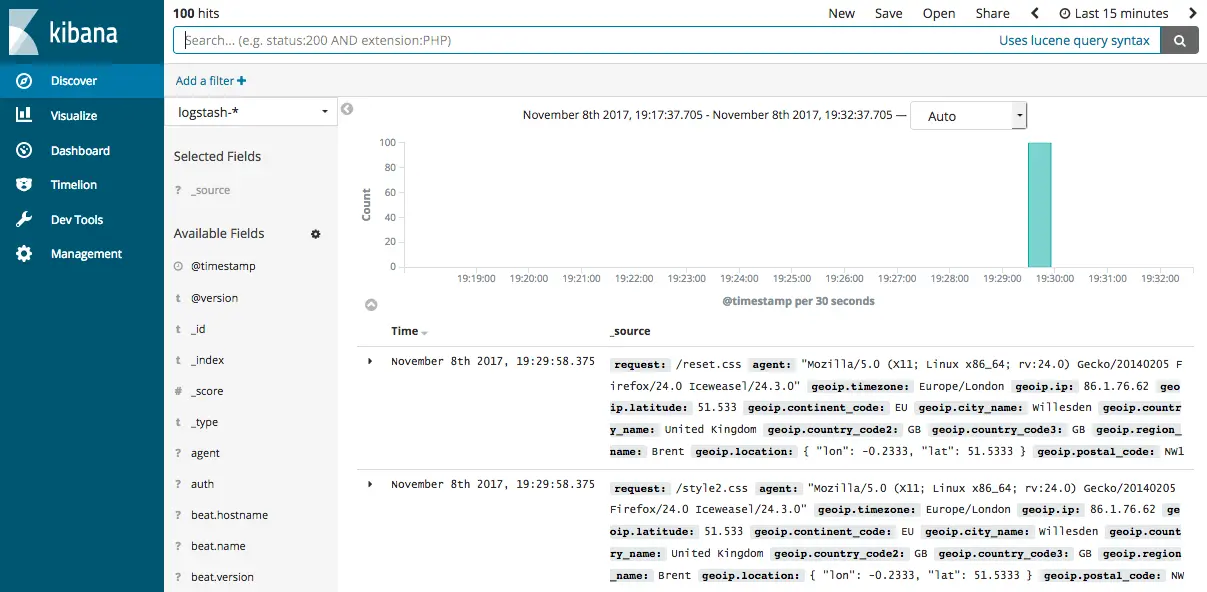
Task: Click the Time column header
Action: (405, 331)
